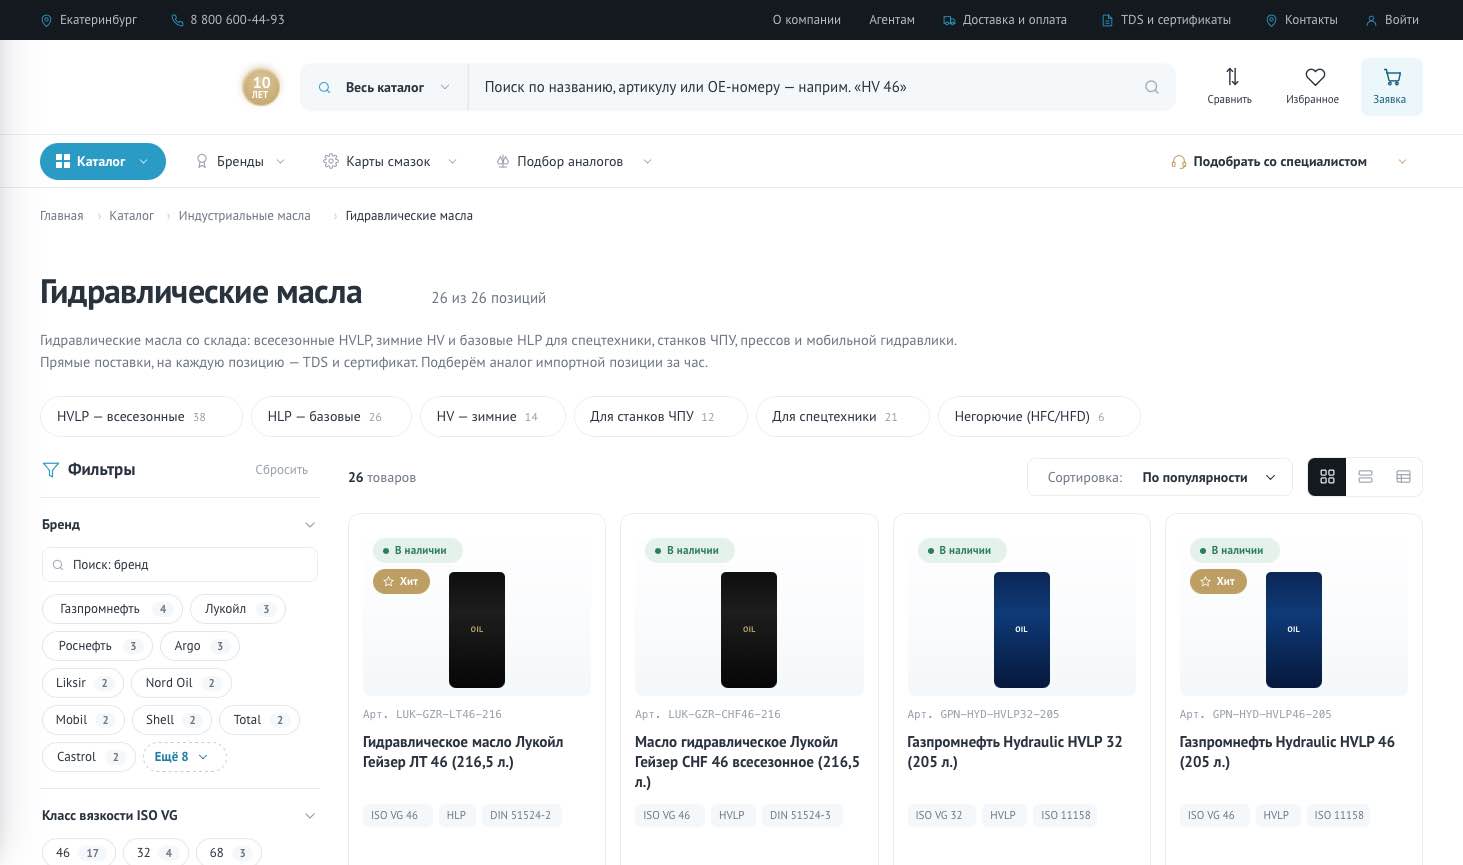Viewport: 1463px width, 865px height.
Task: Toggle Castrol brand filter
Action: [x=88, y=757]
